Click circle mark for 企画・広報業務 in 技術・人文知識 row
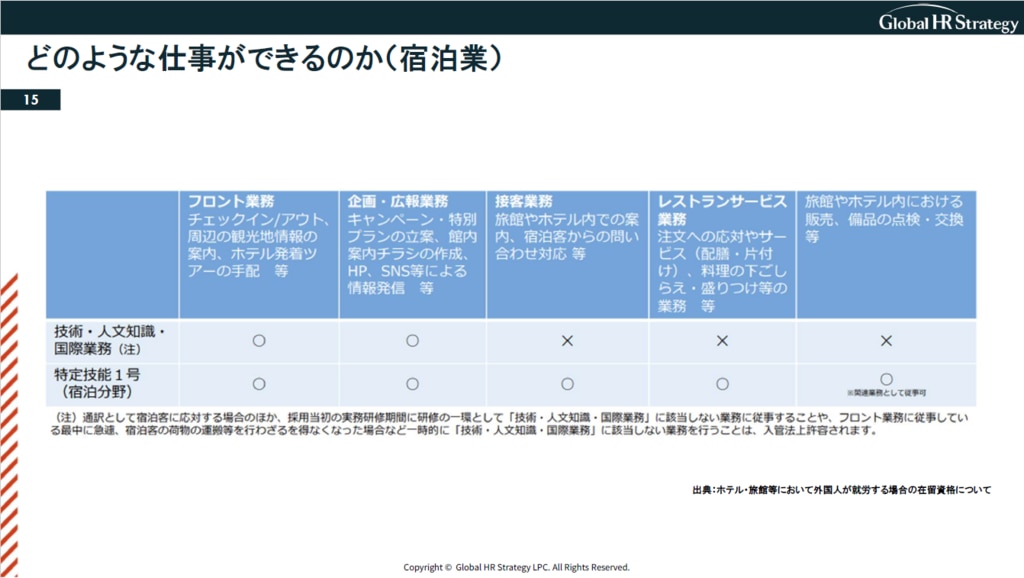The width and height of the screenshot is (1024, 578). pyautogui.click(x=412, y=341)
